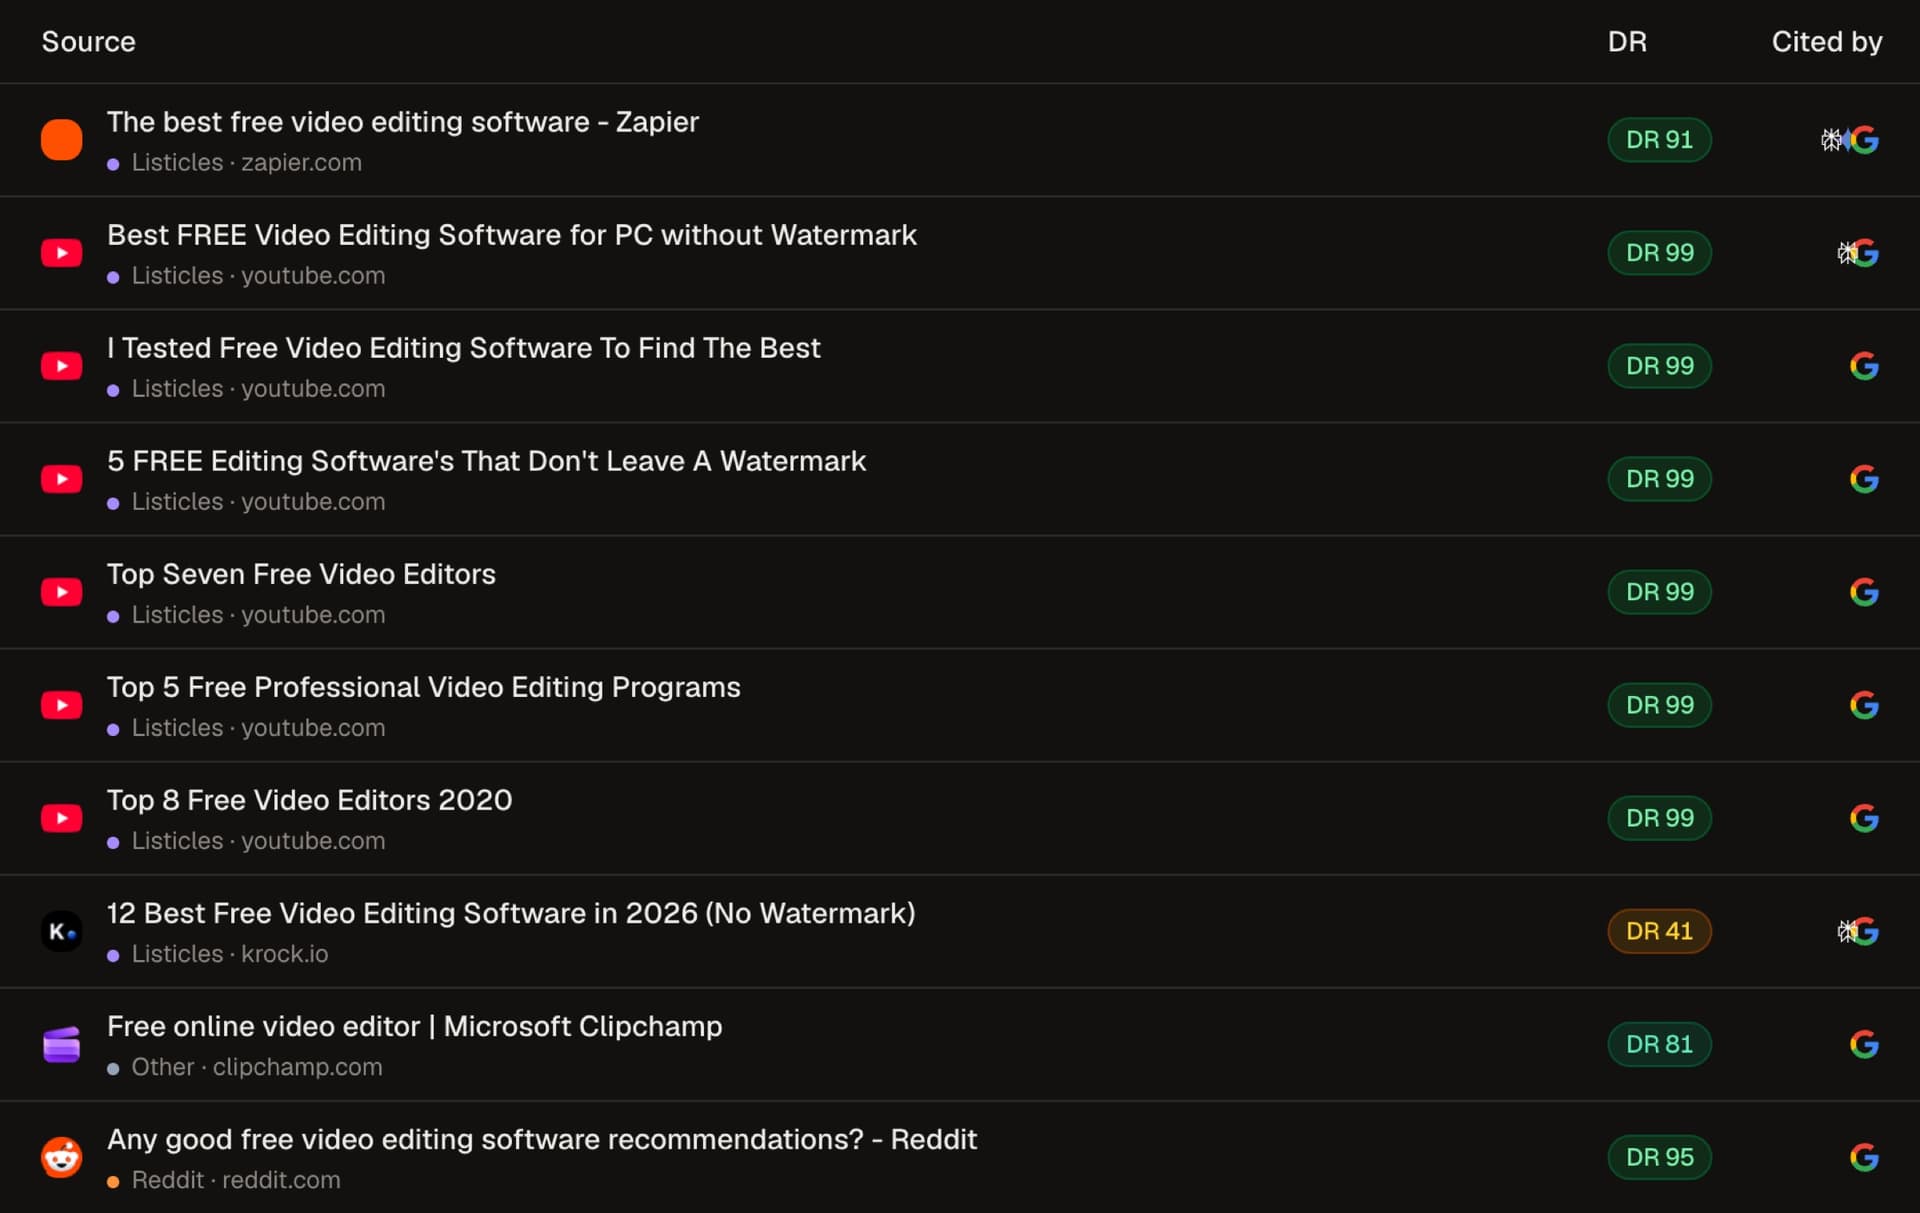Open 'Top 8 Free Video Editors 2020'

pos(310,800)
